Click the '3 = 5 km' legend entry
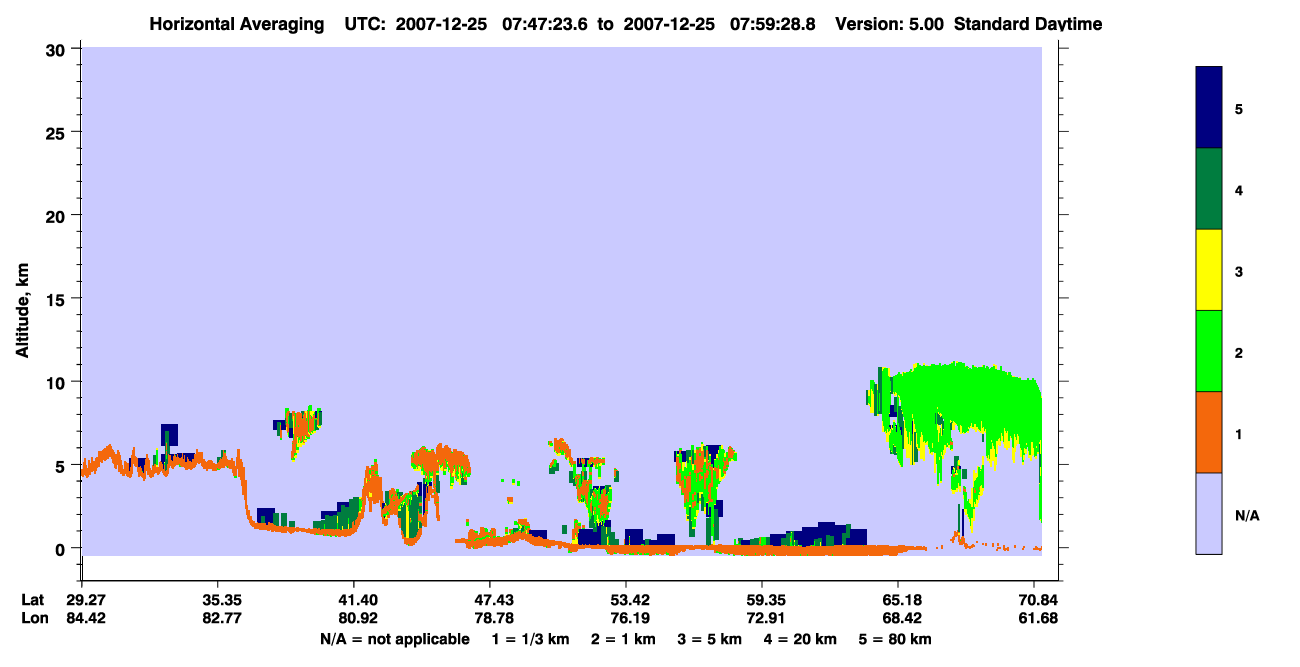The width and height of the screenshot is (1300, 667). click(x=712, y=639)
